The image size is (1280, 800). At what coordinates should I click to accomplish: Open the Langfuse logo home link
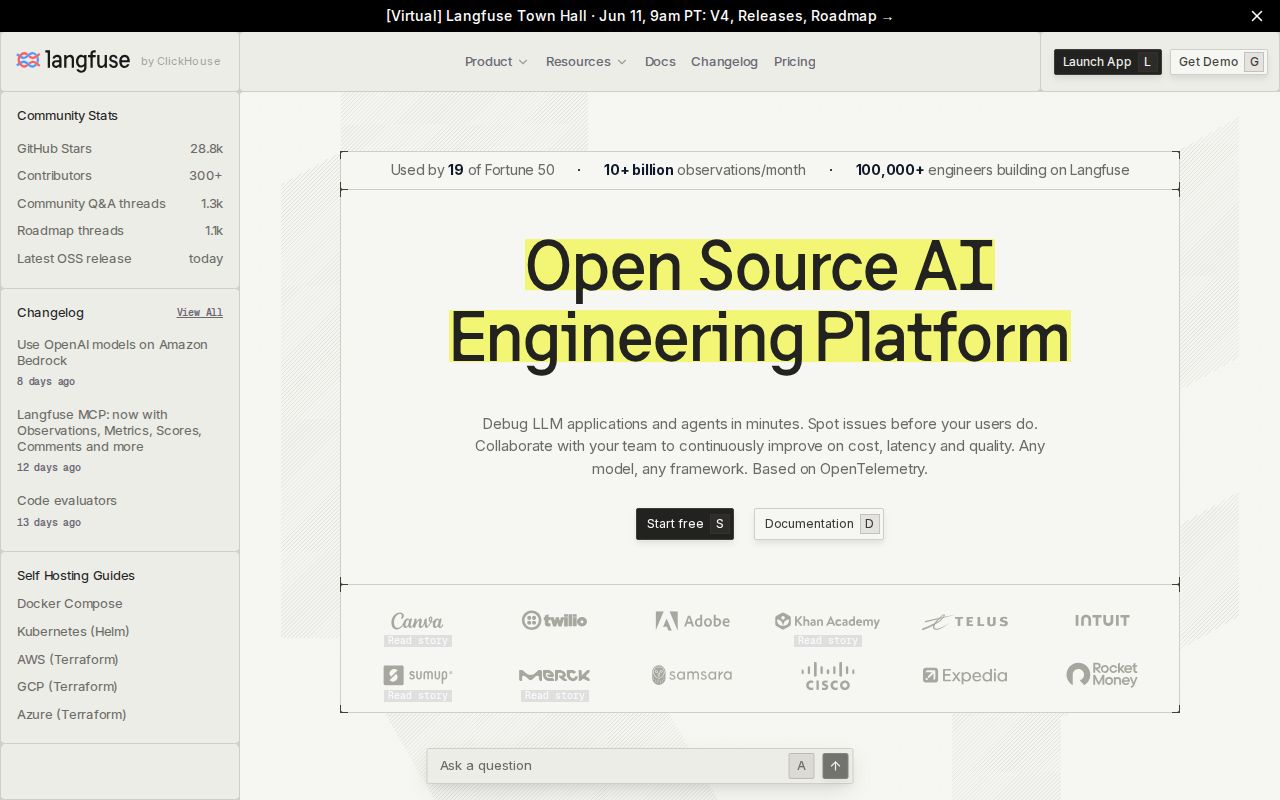[73, 61]
